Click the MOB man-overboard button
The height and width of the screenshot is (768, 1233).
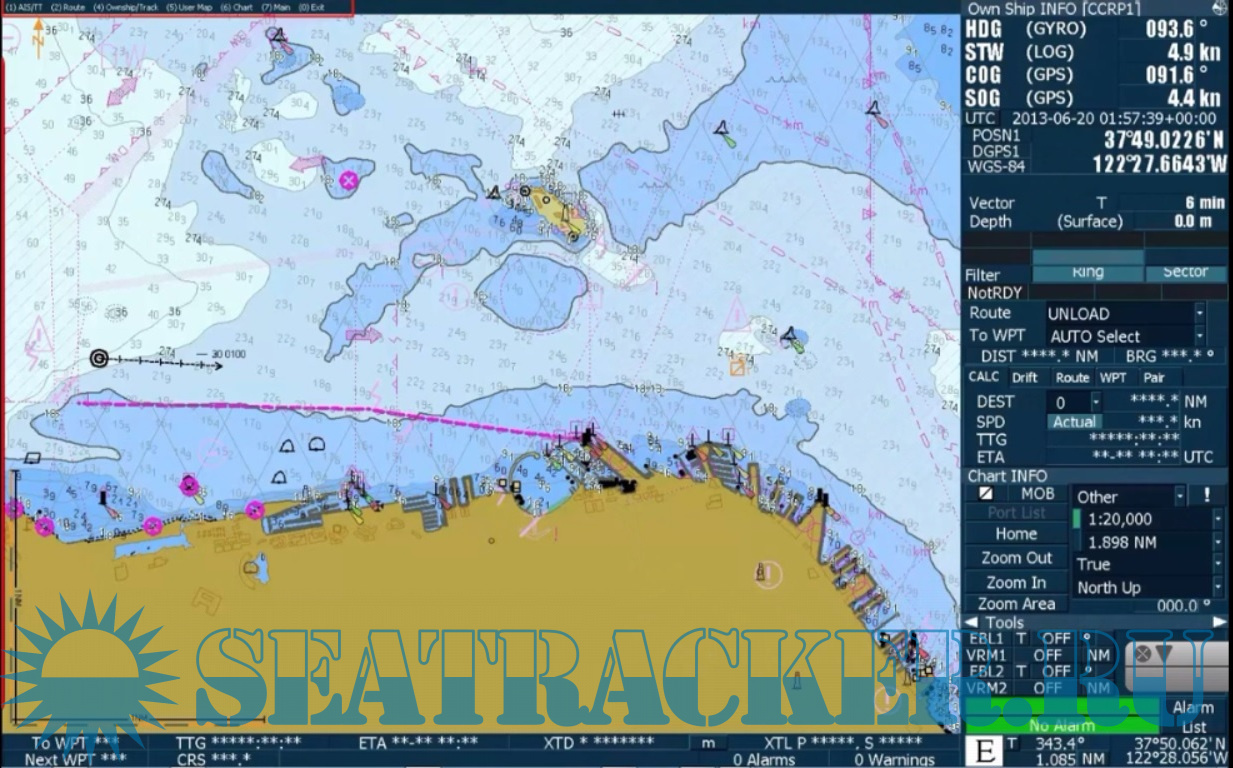pos(1037,494)
